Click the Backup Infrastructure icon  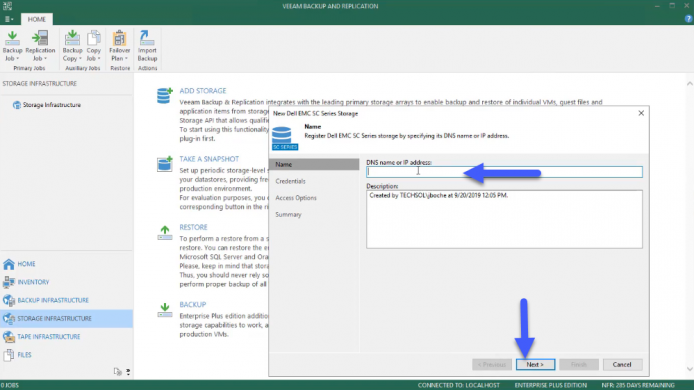[x=9, y=300]
